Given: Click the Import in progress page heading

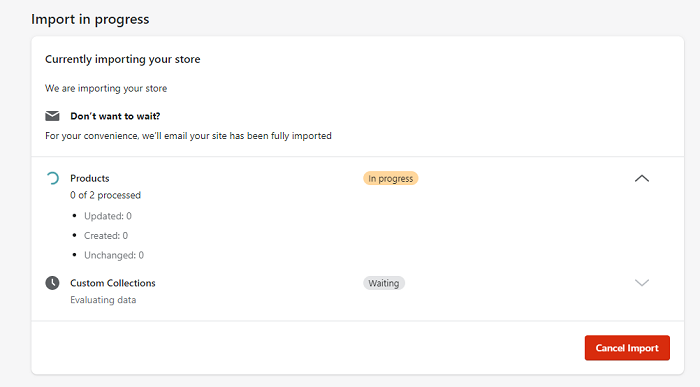Looking at the screenshot, I should pyautogui.click(x=90, y=19).
